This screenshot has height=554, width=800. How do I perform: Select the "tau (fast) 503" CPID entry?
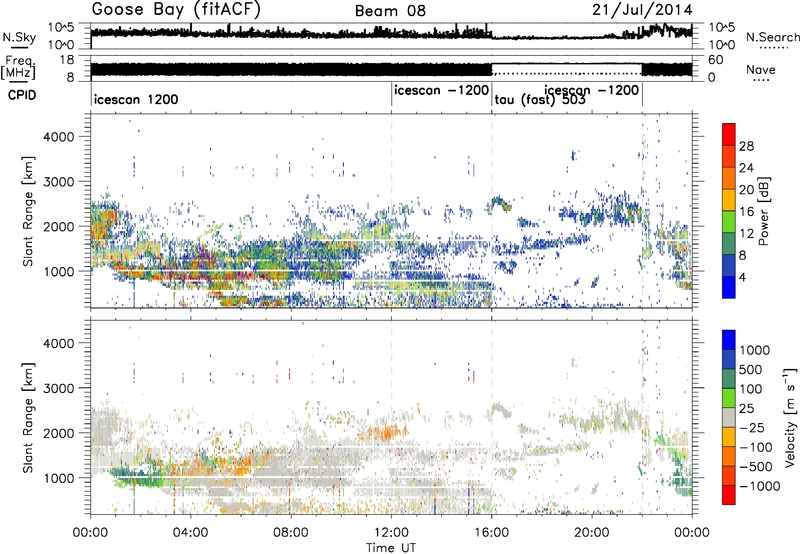pos(540,100)
